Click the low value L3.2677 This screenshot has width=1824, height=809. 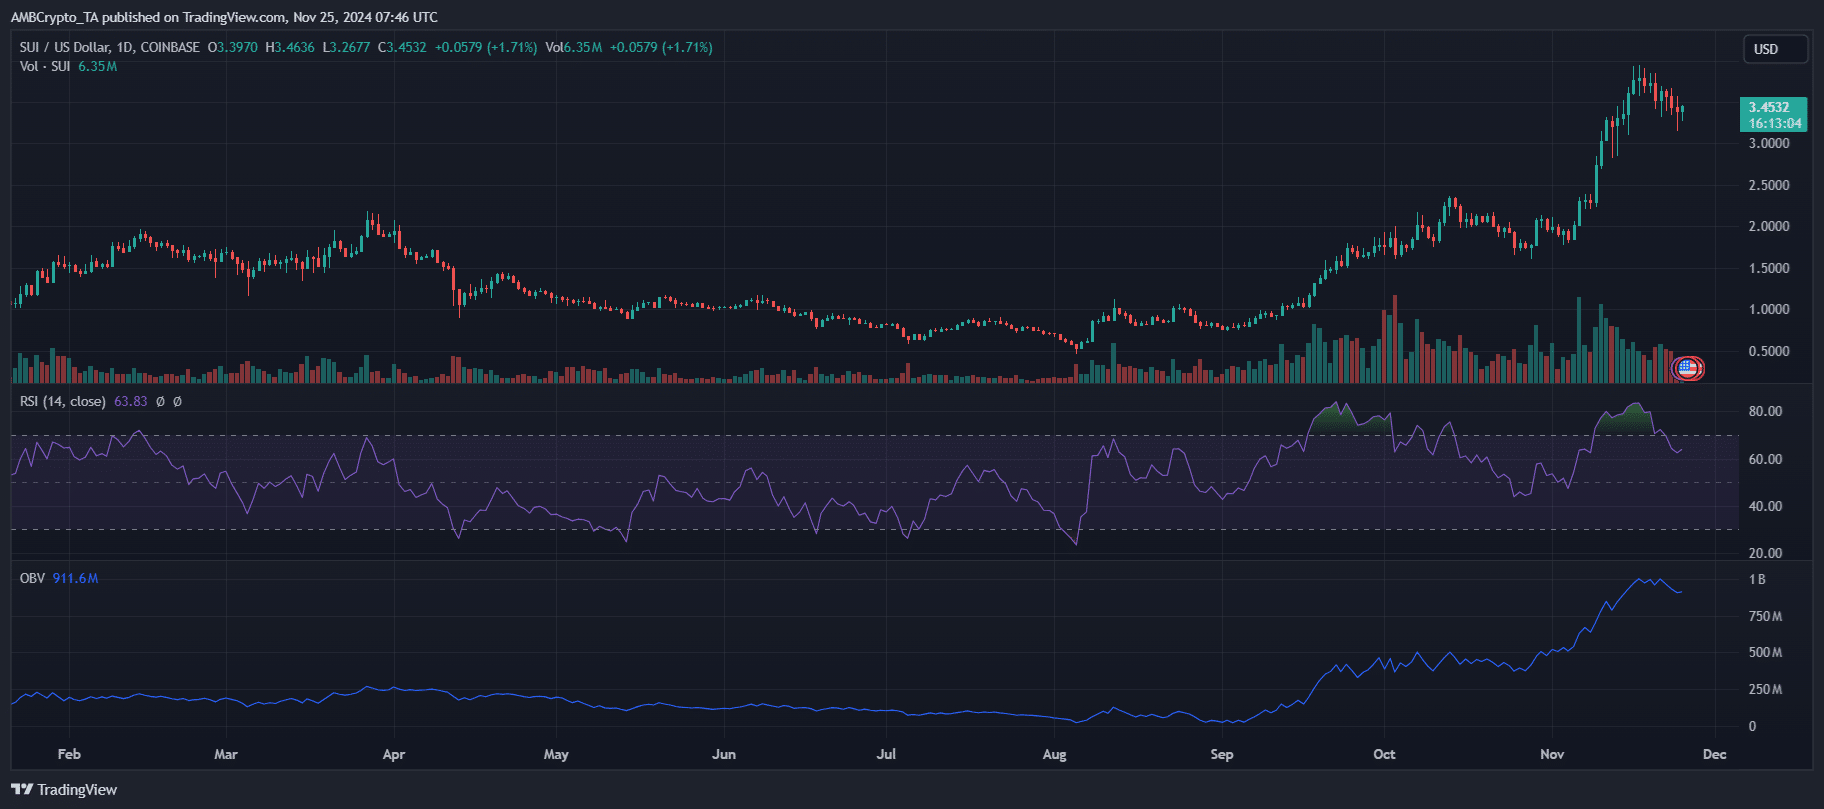point(345,47)
